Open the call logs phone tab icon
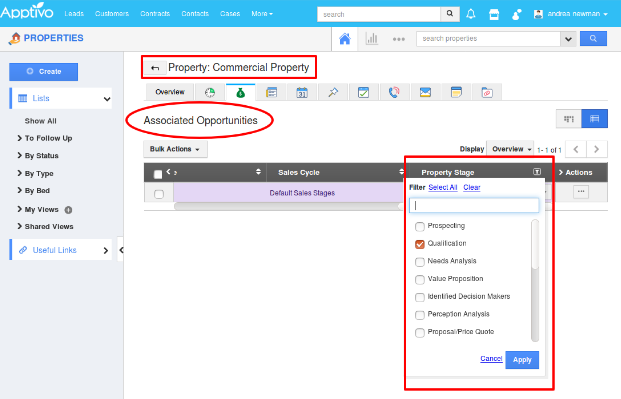Viewport: 621px width, 399px height. point(394,92)
